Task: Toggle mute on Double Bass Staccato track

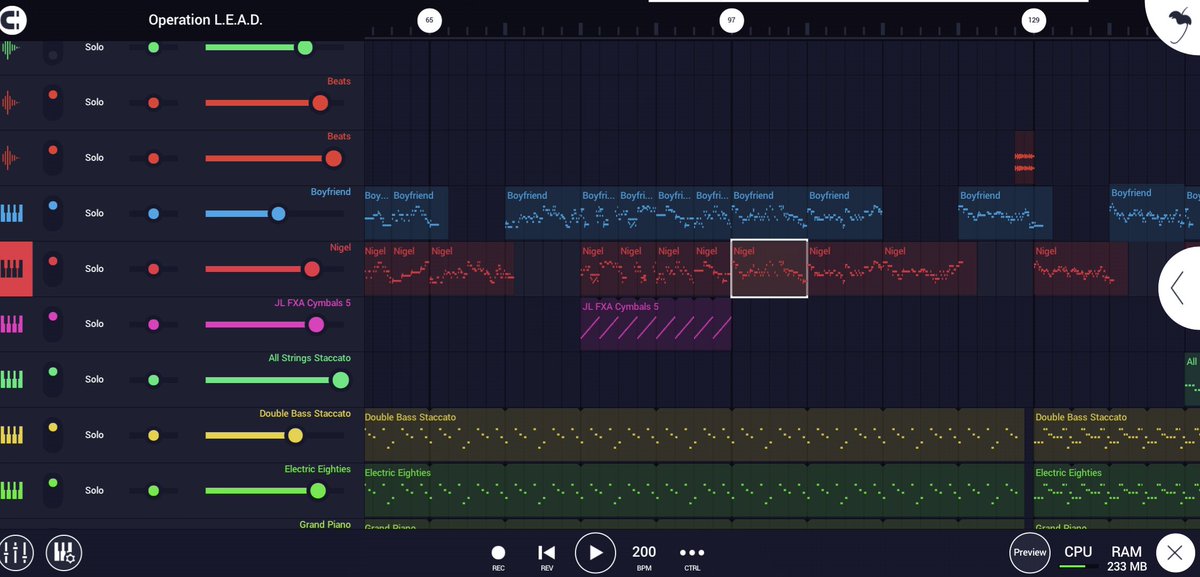Action: click(53, 435)
